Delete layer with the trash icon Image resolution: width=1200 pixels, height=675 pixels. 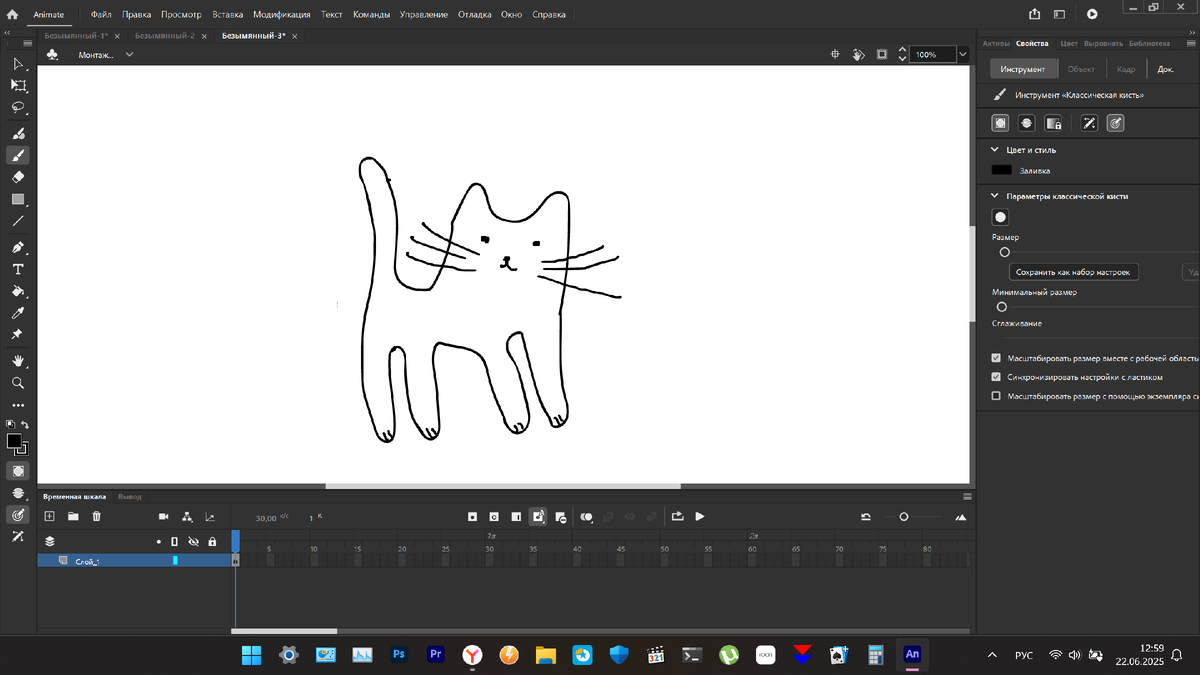tap(97, 517)
